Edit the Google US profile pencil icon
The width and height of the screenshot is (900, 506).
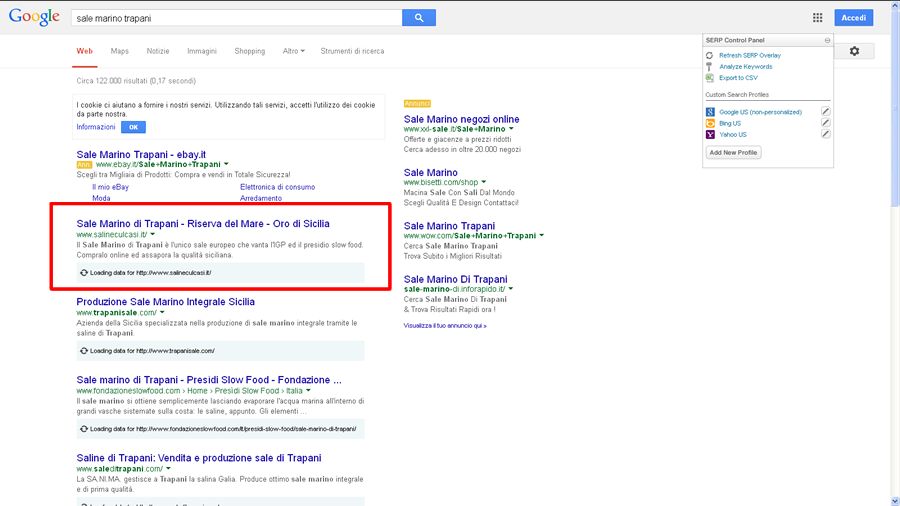(825, 111)
